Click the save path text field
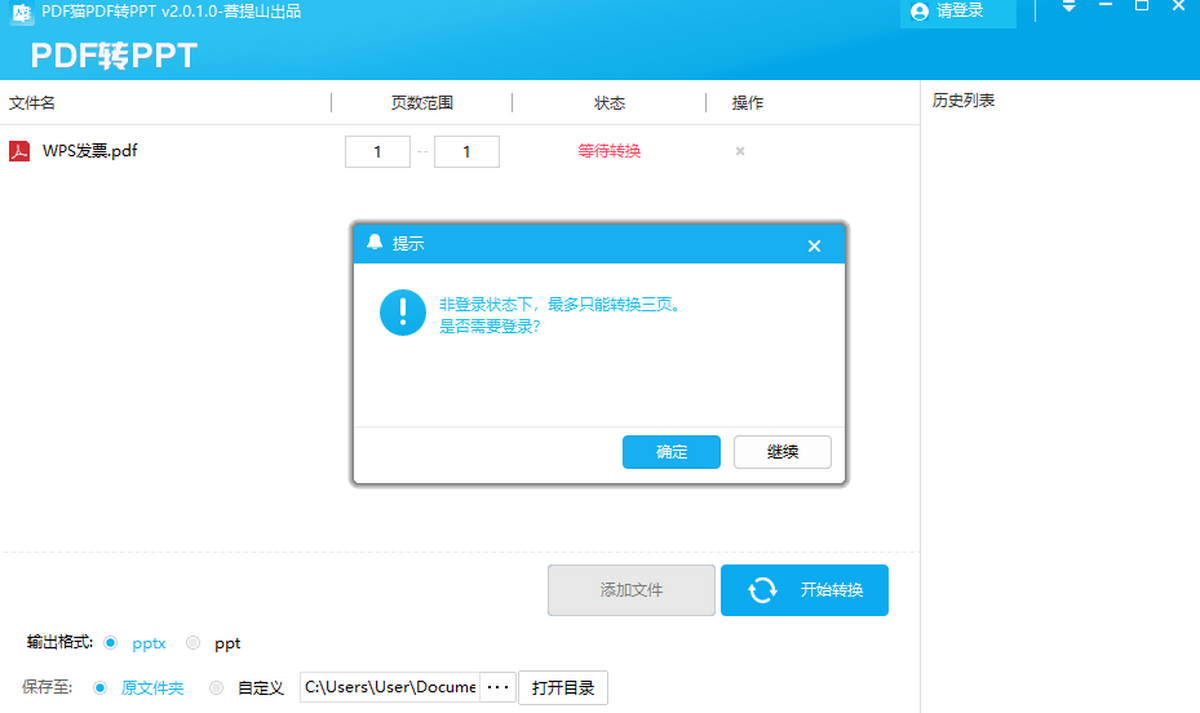This screenshot has height=713, width=1200. (x=390, y=688)
